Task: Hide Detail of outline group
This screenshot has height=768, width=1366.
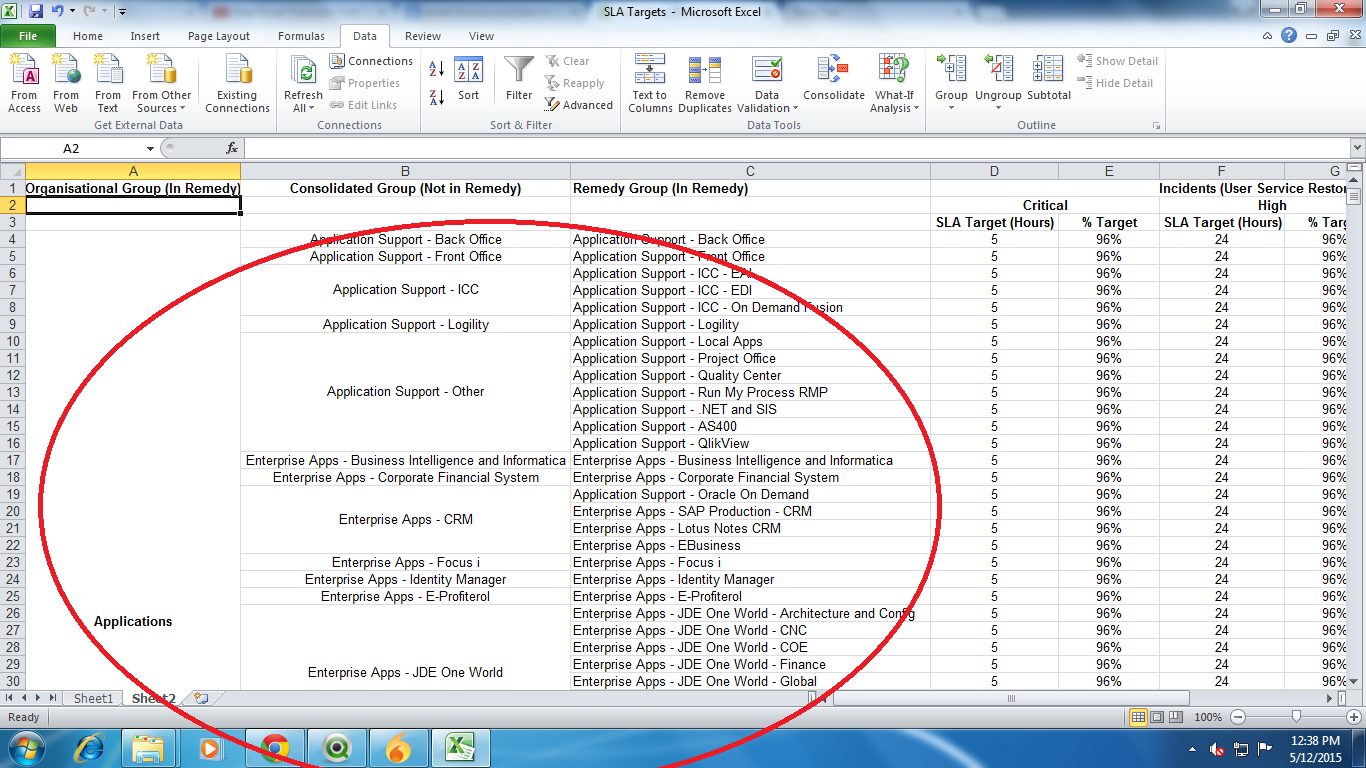Action: pos(1116,83)
